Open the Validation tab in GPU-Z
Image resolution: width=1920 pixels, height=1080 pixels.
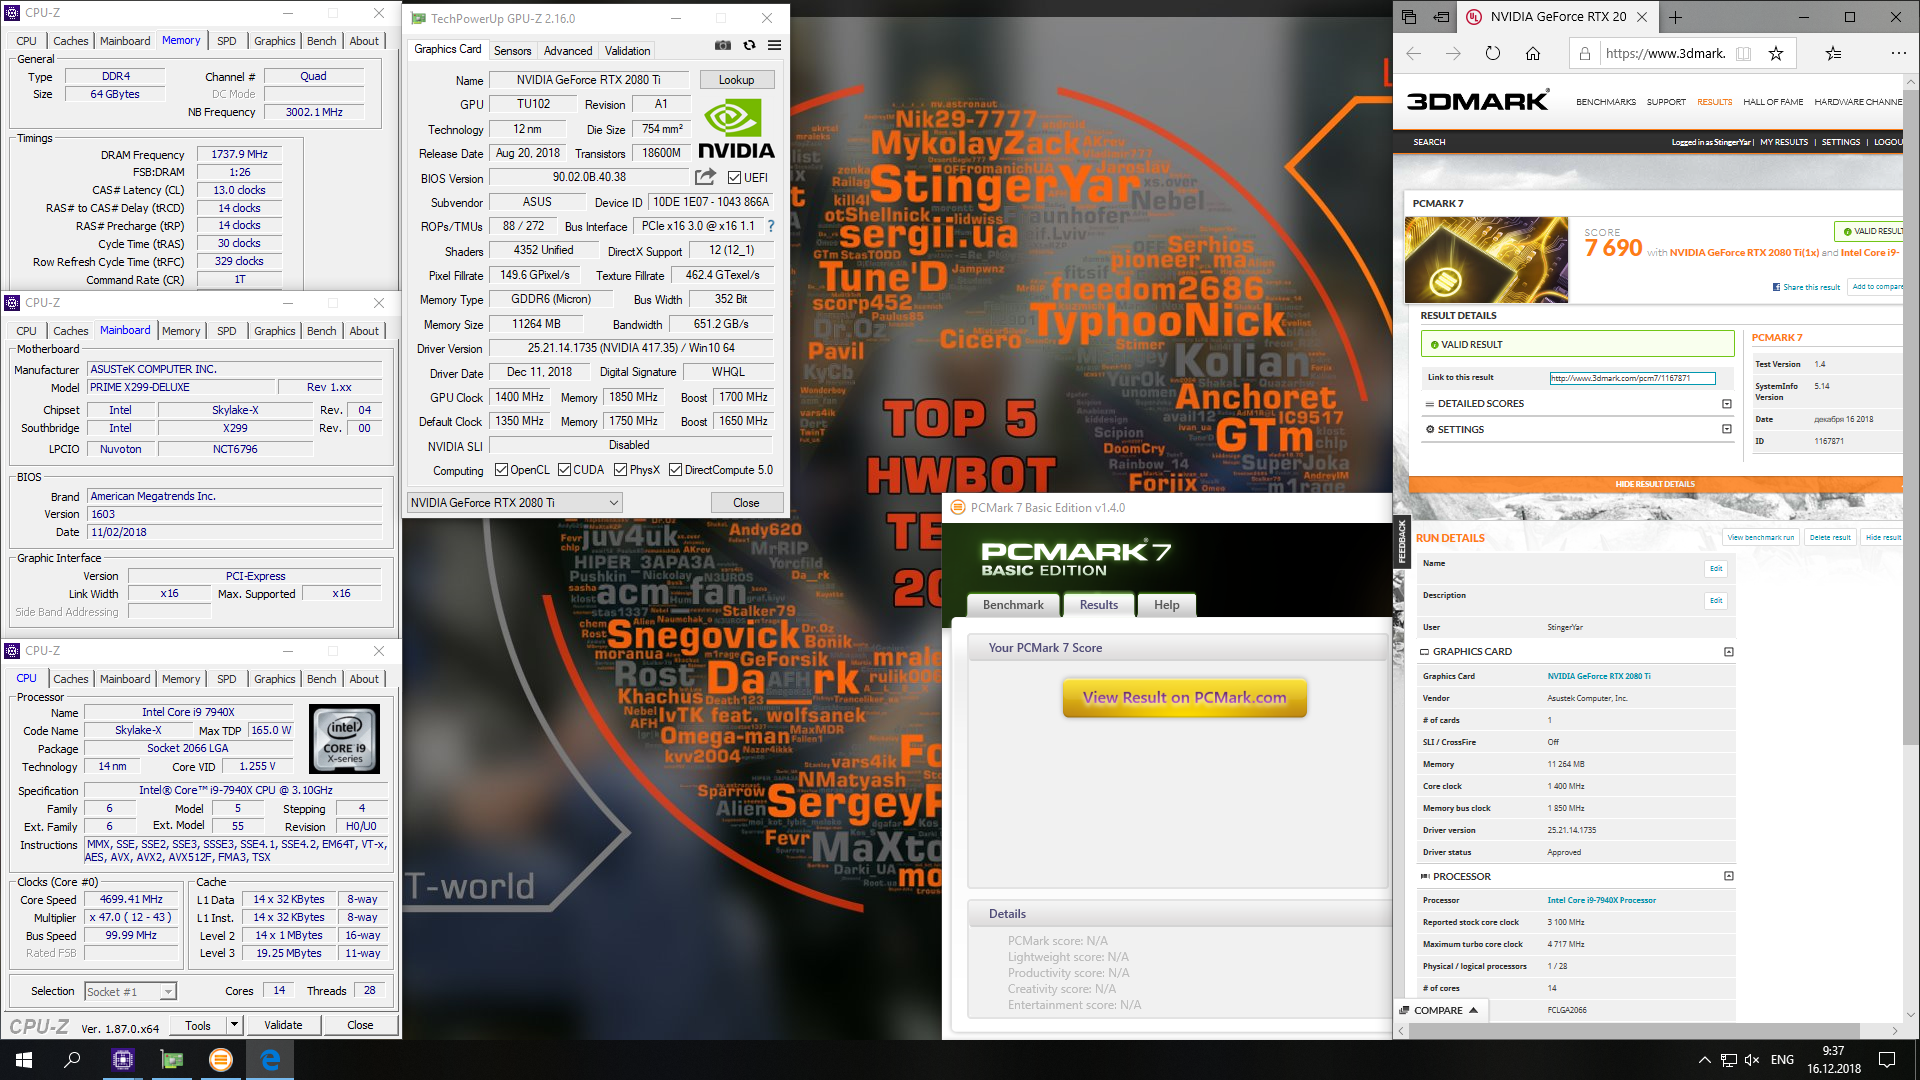627,50
